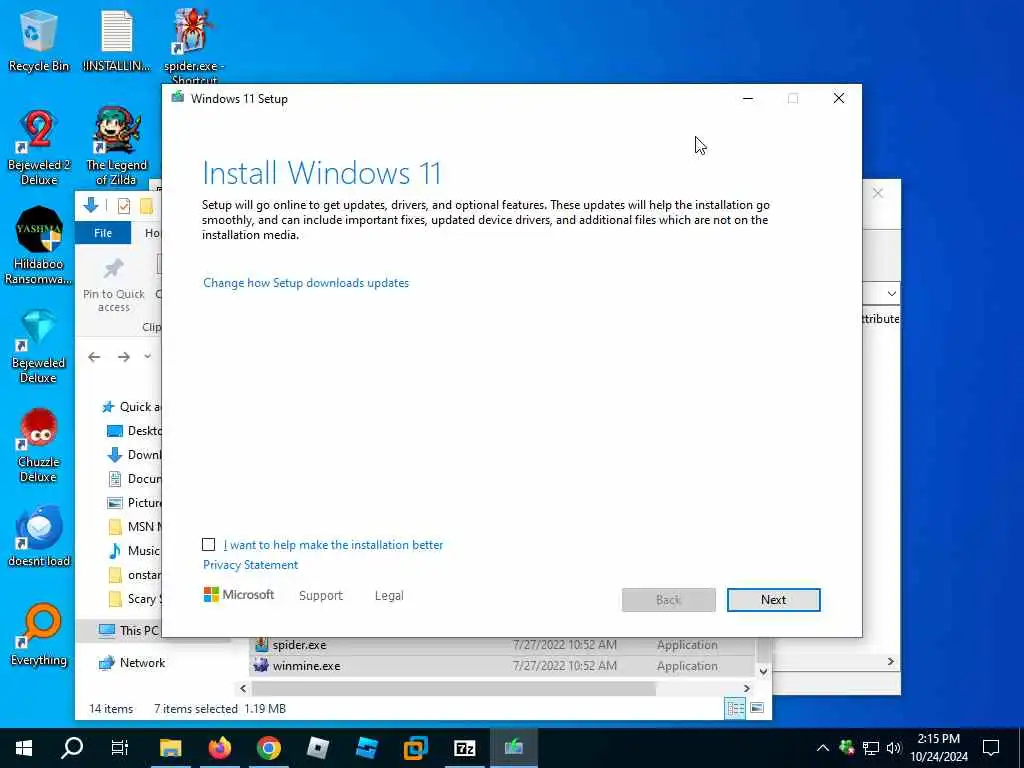The width and height of the screenshot is (1024, 768).
Task: Select Quick access in Explorer sidebar
Action: (131, 407)
